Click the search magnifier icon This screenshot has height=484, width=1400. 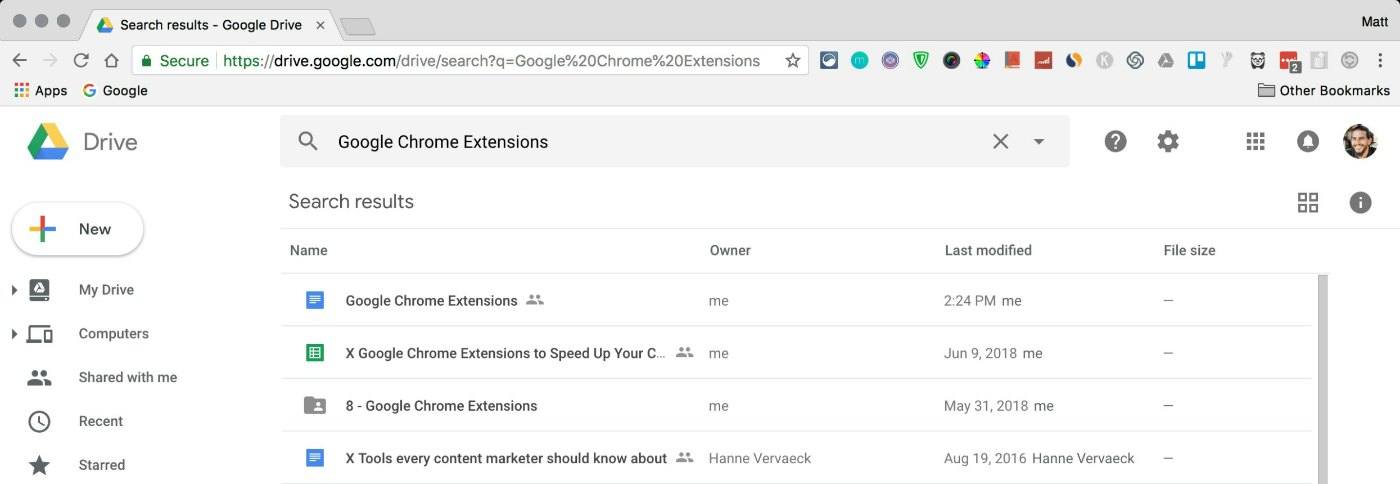308,141
